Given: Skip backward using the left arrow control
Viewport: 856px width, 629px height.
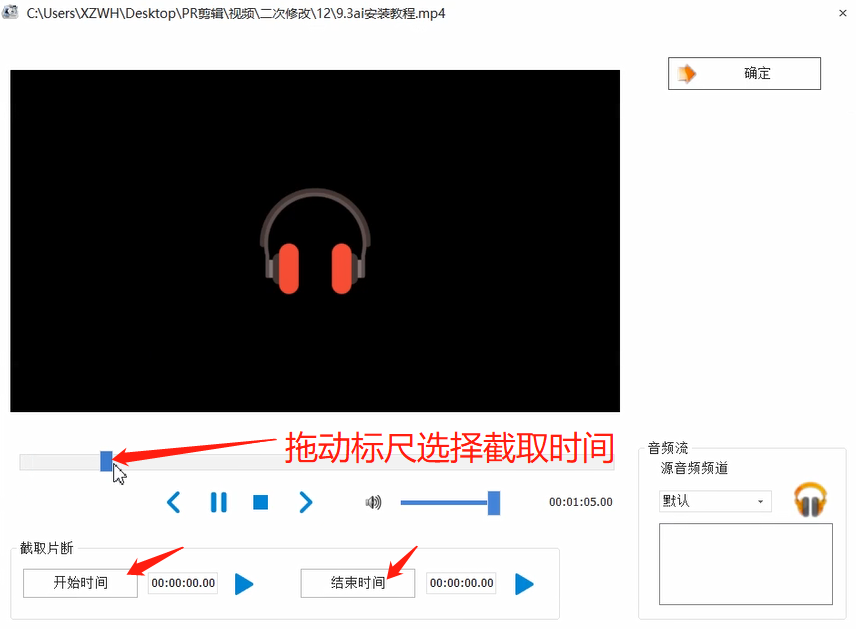Looking at the screenshot, I should click(x=173, y=502).
